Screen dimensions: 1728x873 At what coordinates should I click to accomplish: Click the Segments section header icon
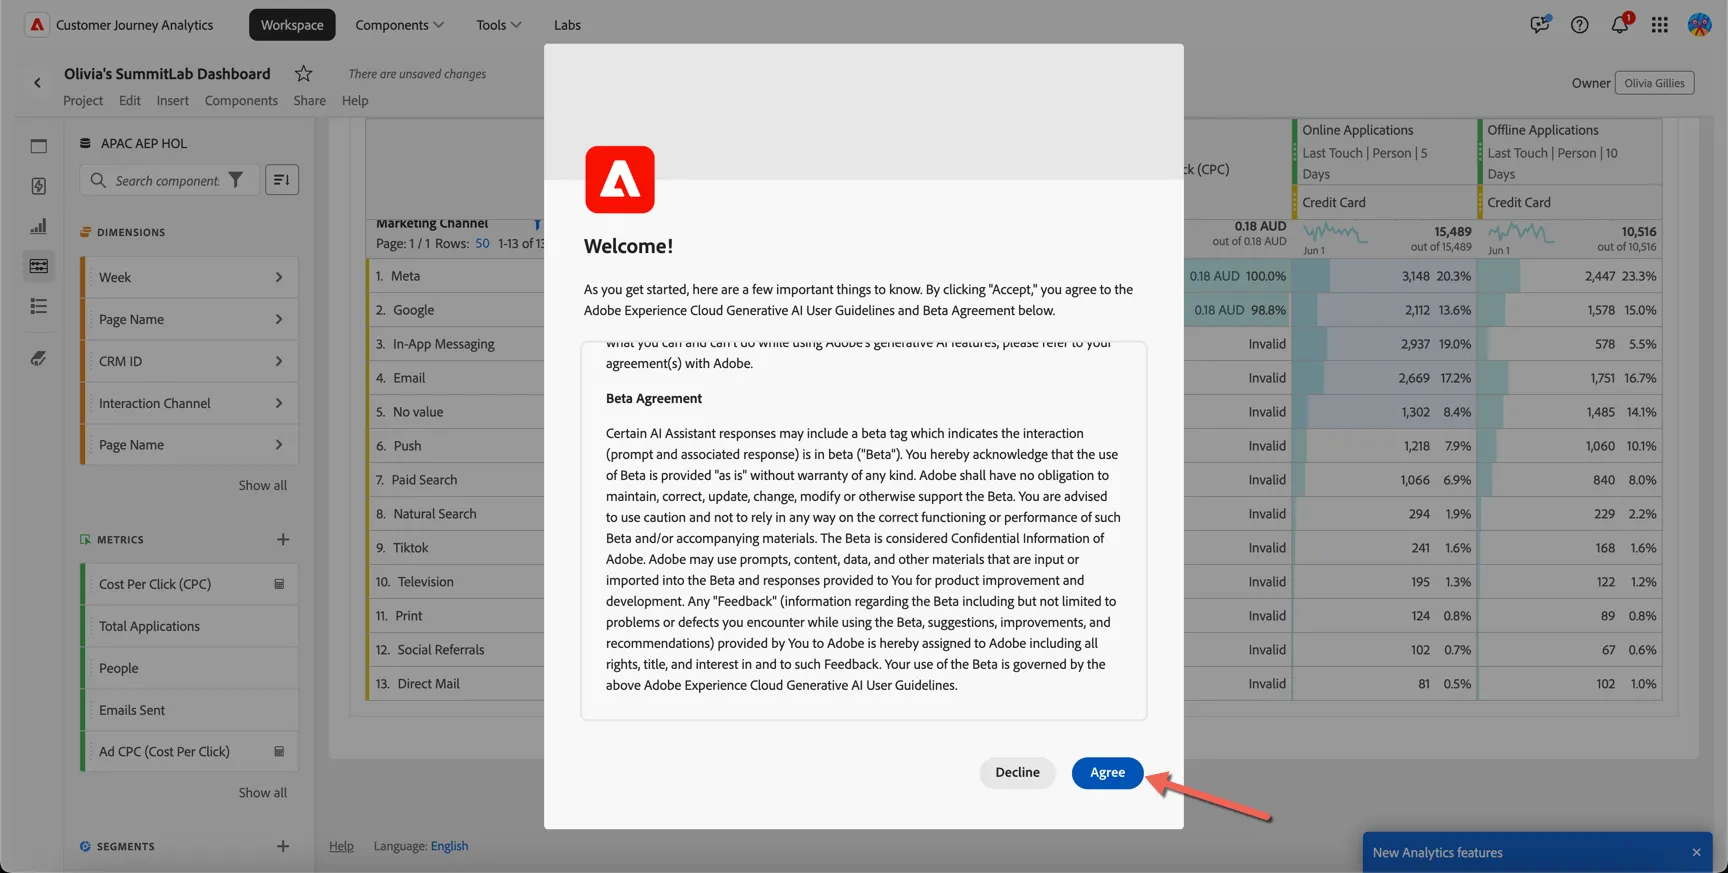pyautogui.click(x=85, y=846)
